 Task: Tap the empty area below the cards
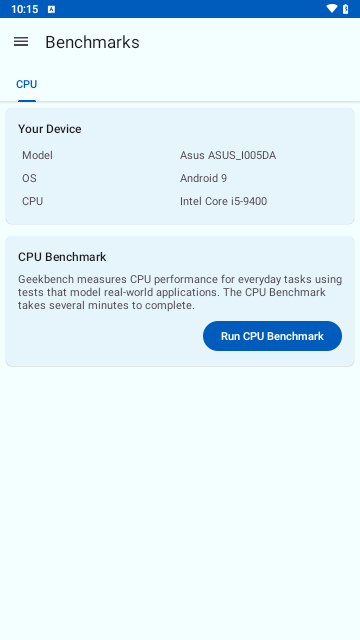[180, 502]
